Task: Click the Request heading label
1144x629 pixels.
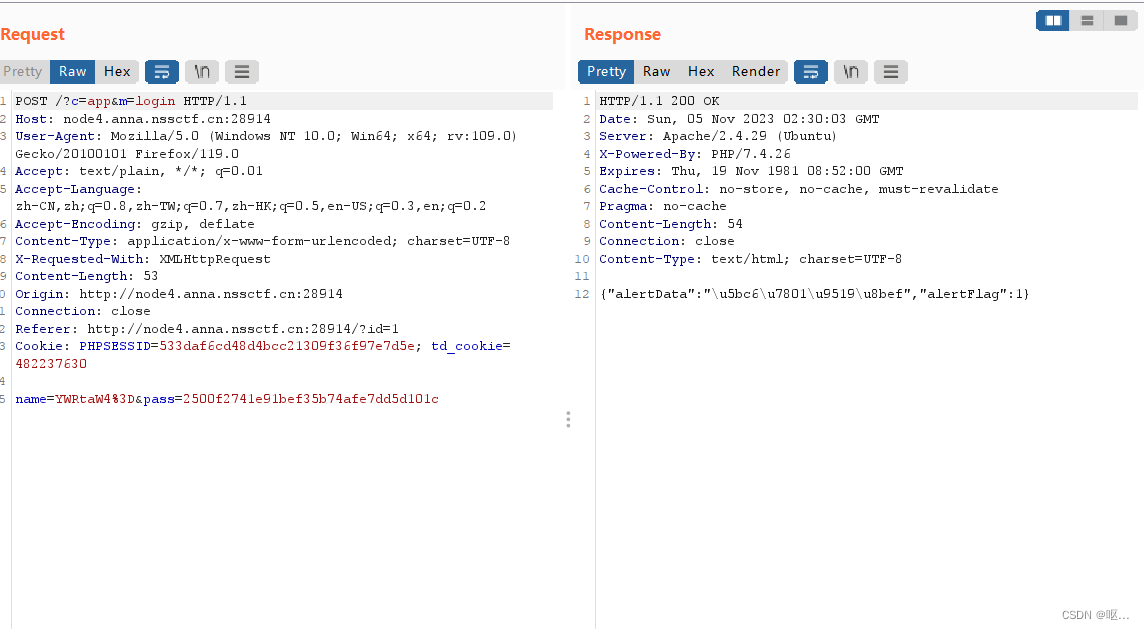Action: click(x=33, y=34)
